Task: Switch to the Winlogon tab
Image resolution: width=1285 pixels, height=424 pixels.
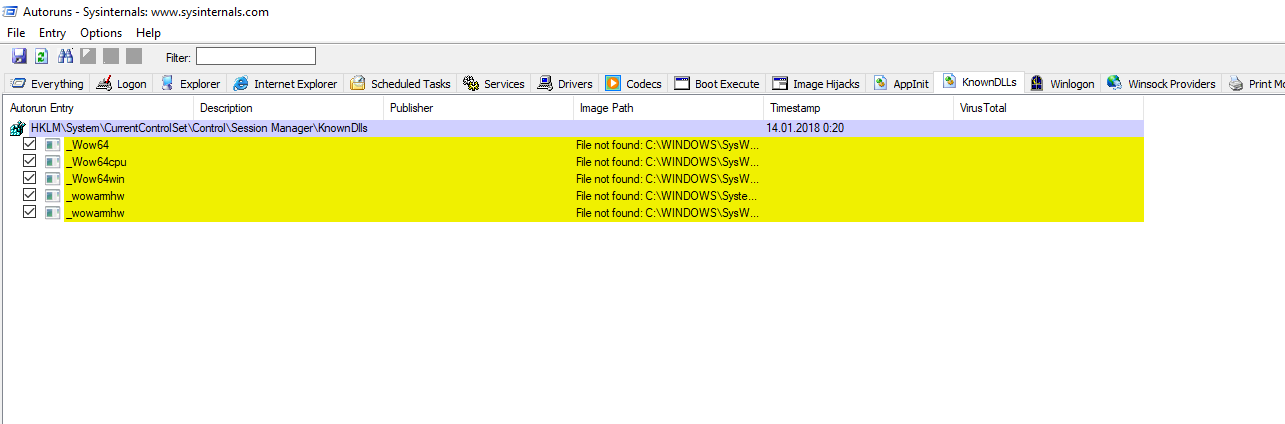Action: point(1062,84)
